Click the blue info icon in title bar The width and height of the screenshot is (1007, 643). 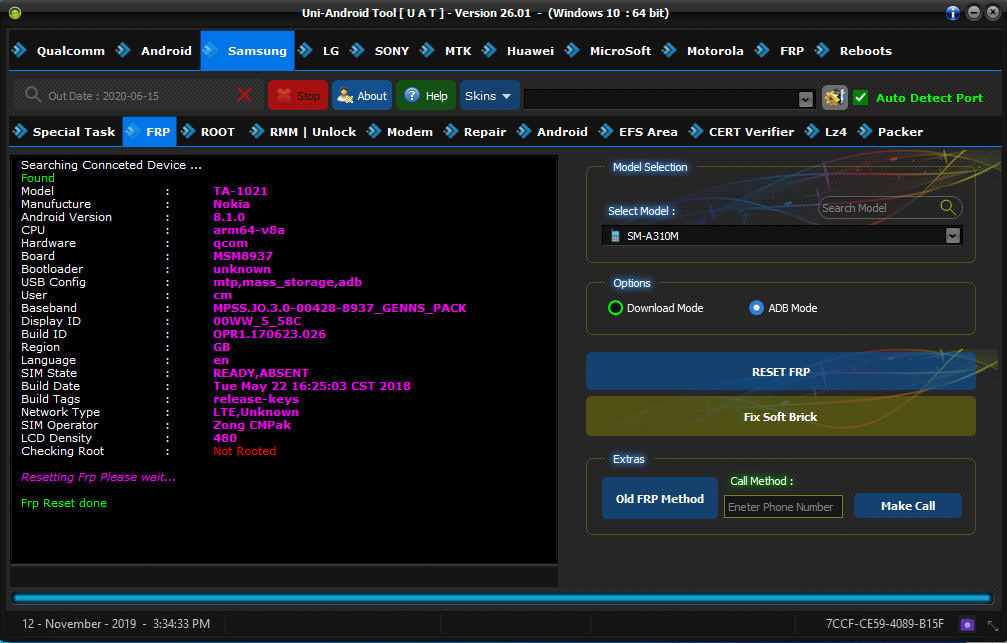952,13
